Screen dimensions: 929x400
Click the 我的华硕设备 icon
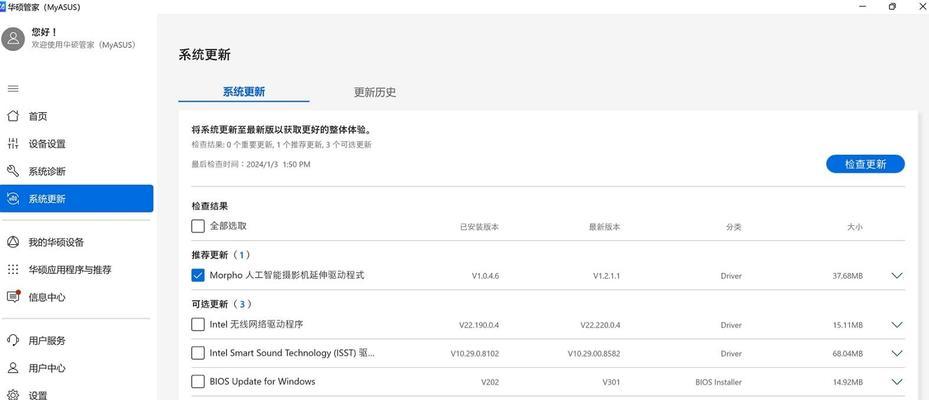click(12, 242)
